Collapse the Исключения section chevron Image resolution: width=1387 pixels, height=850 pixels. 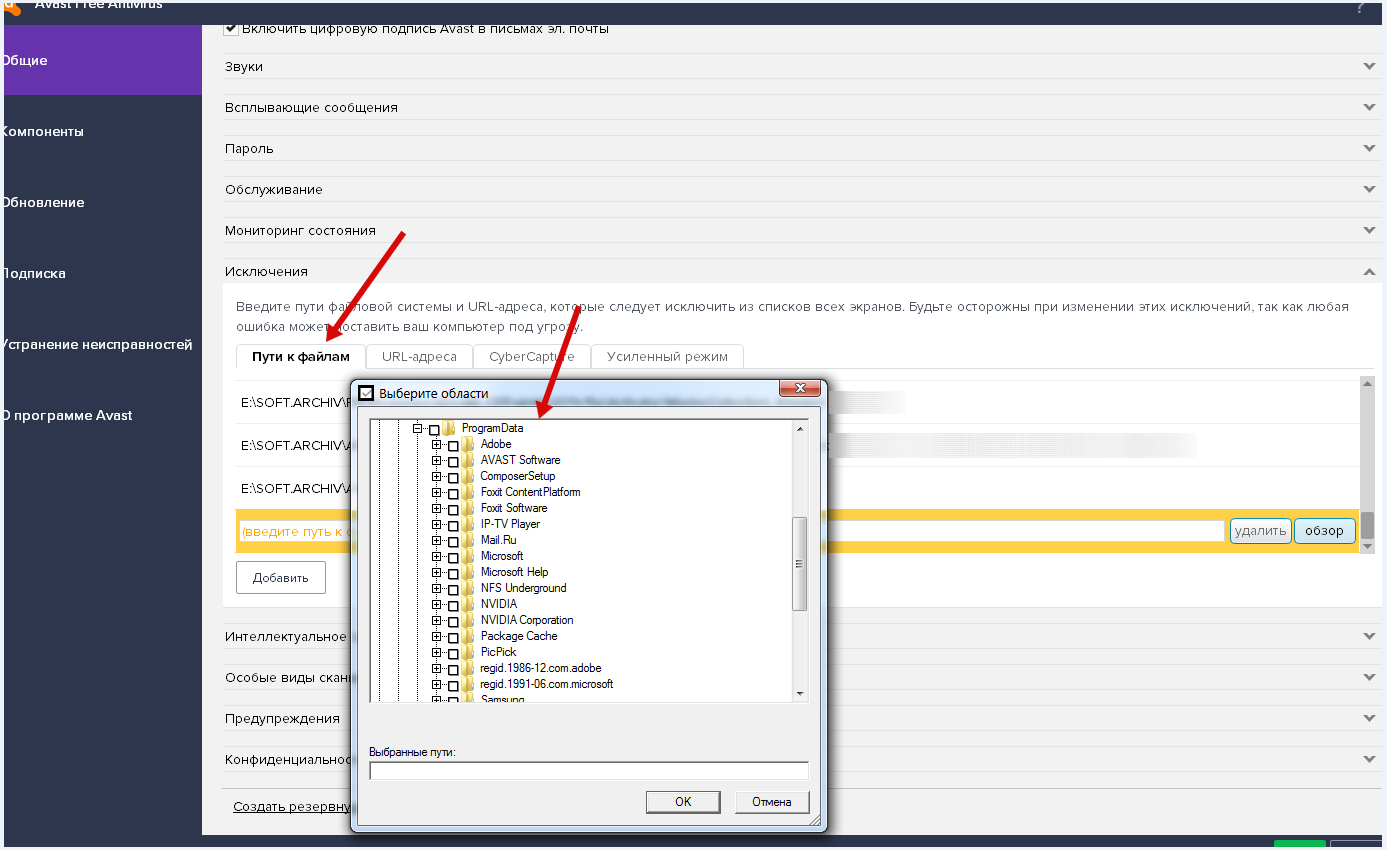click(1369, 271)
